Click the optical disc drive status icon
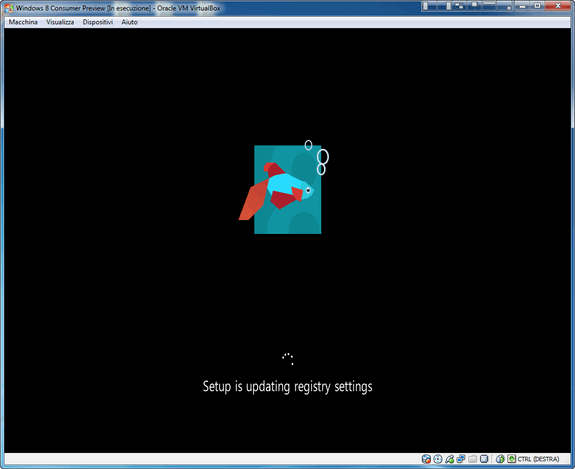 tap(437, 459)
